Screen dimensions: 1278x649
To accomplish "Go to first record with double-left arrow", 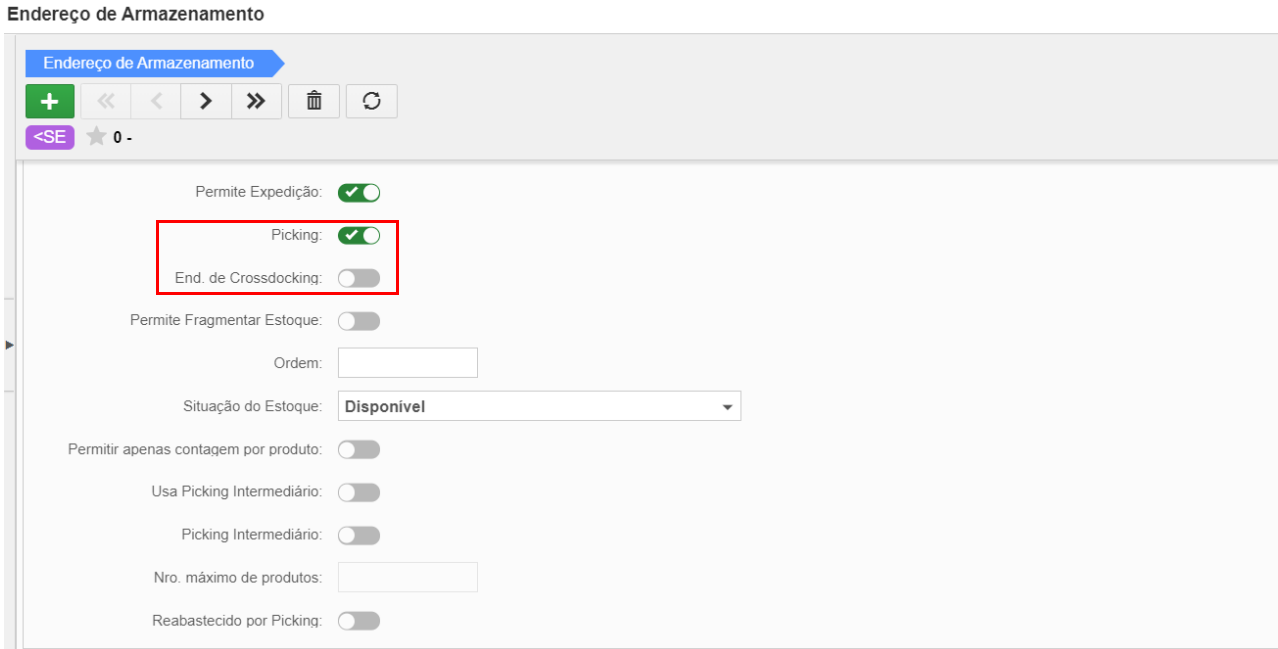I will pyautogui.click(x=106, y=101).
